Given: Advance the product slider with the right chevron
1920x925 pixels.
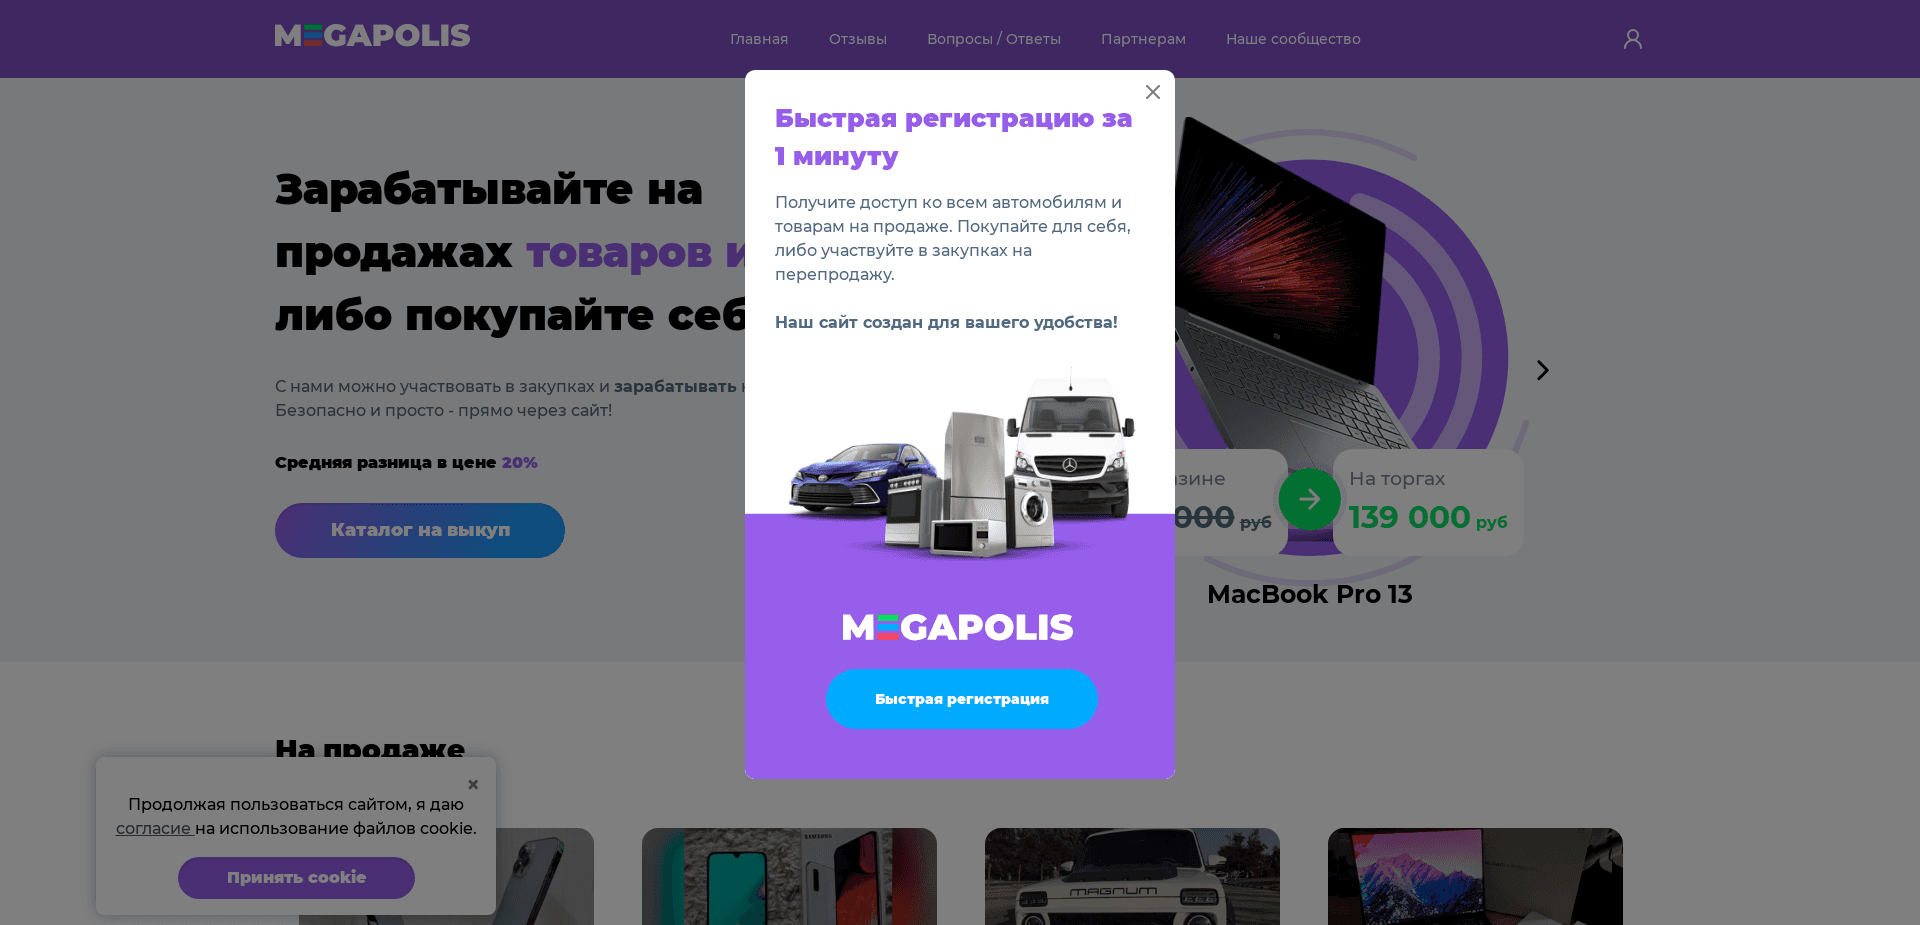Looking at the screenshot, I should (x=1543, y=370).
